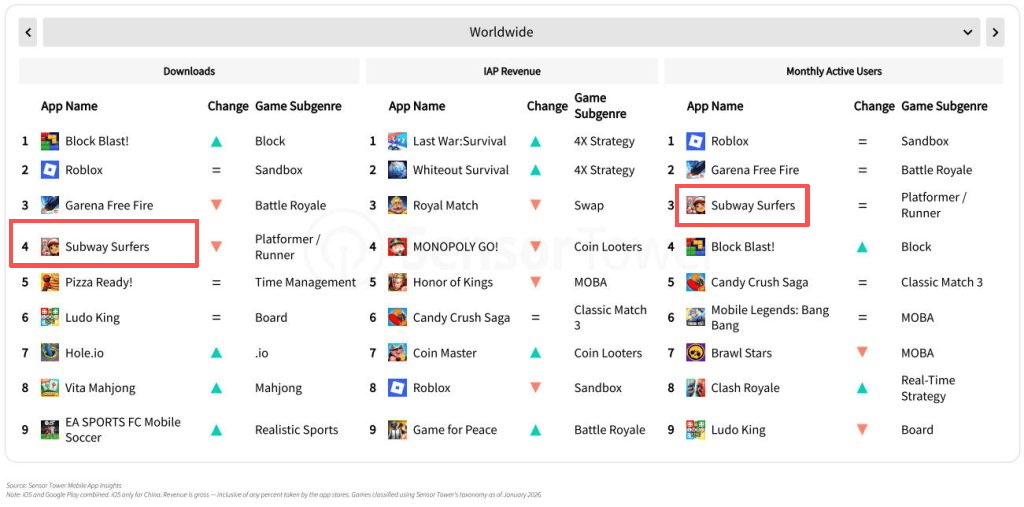Select the Monthly Active Users header

pos(833,71)
